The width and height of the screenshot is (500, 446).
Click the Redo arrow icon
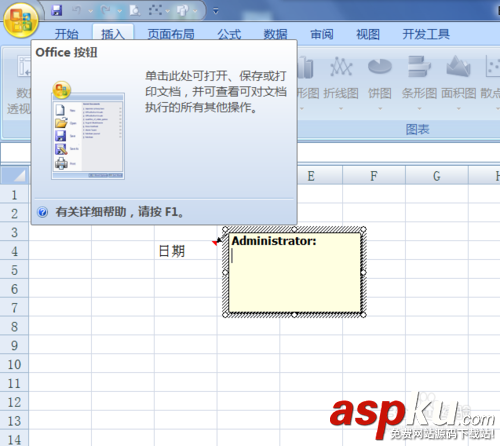coord(106,10)
